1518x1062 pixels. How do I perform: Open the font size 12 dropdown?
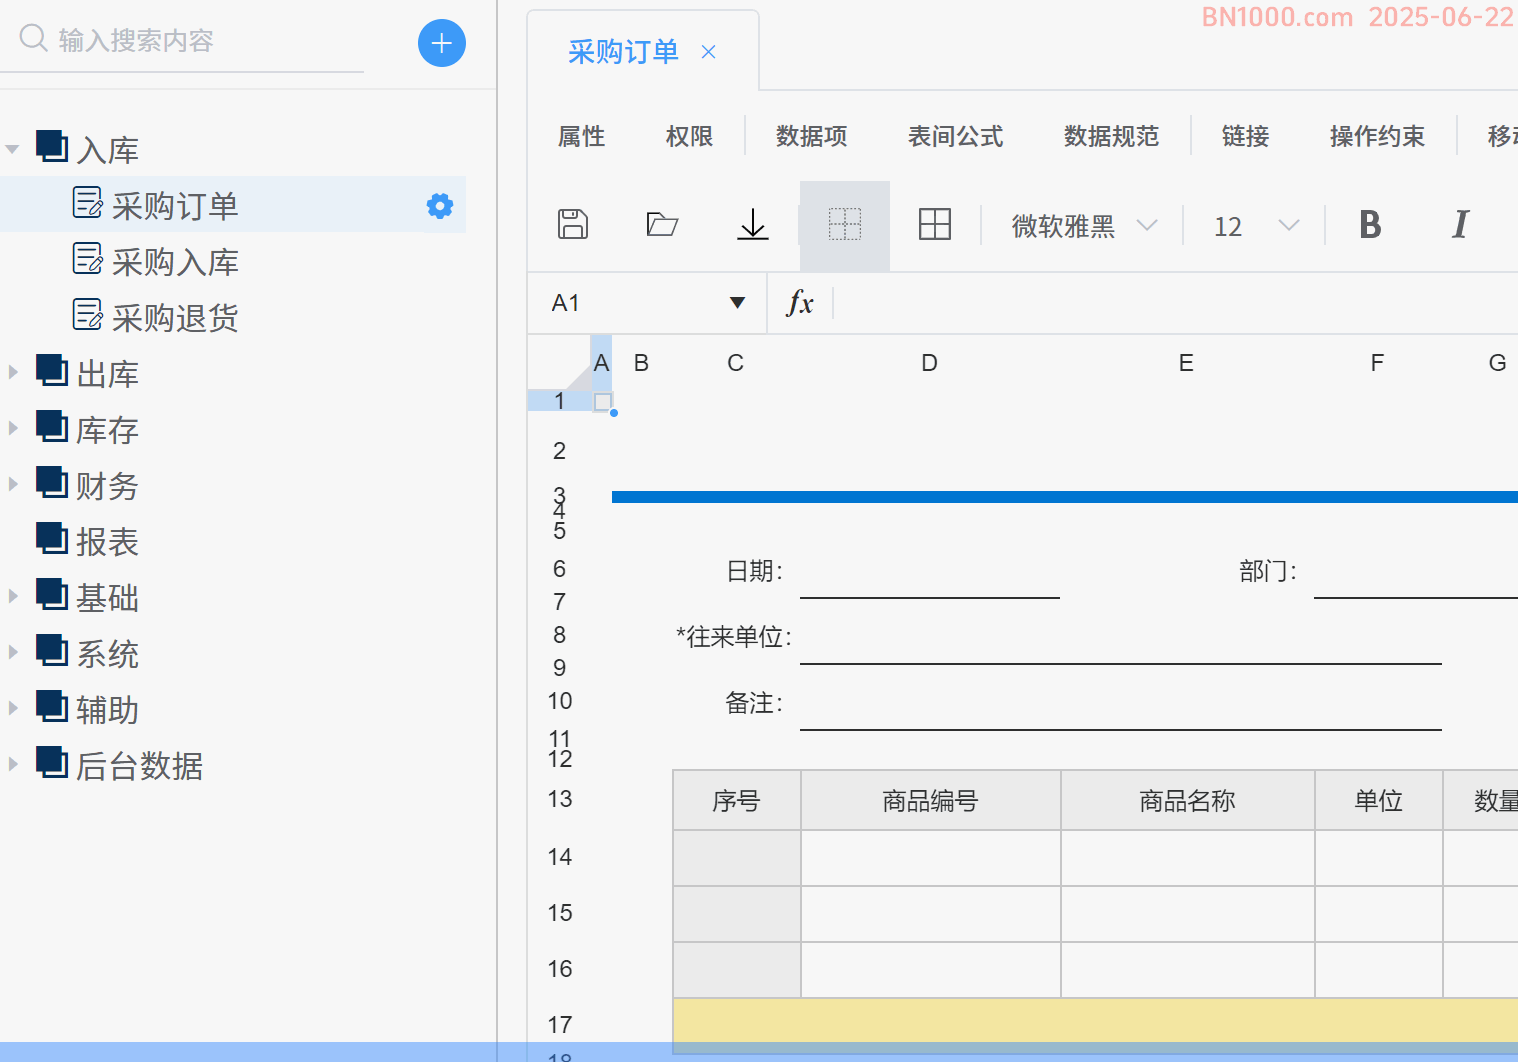pyautogui.click(x=1289, y=225)
